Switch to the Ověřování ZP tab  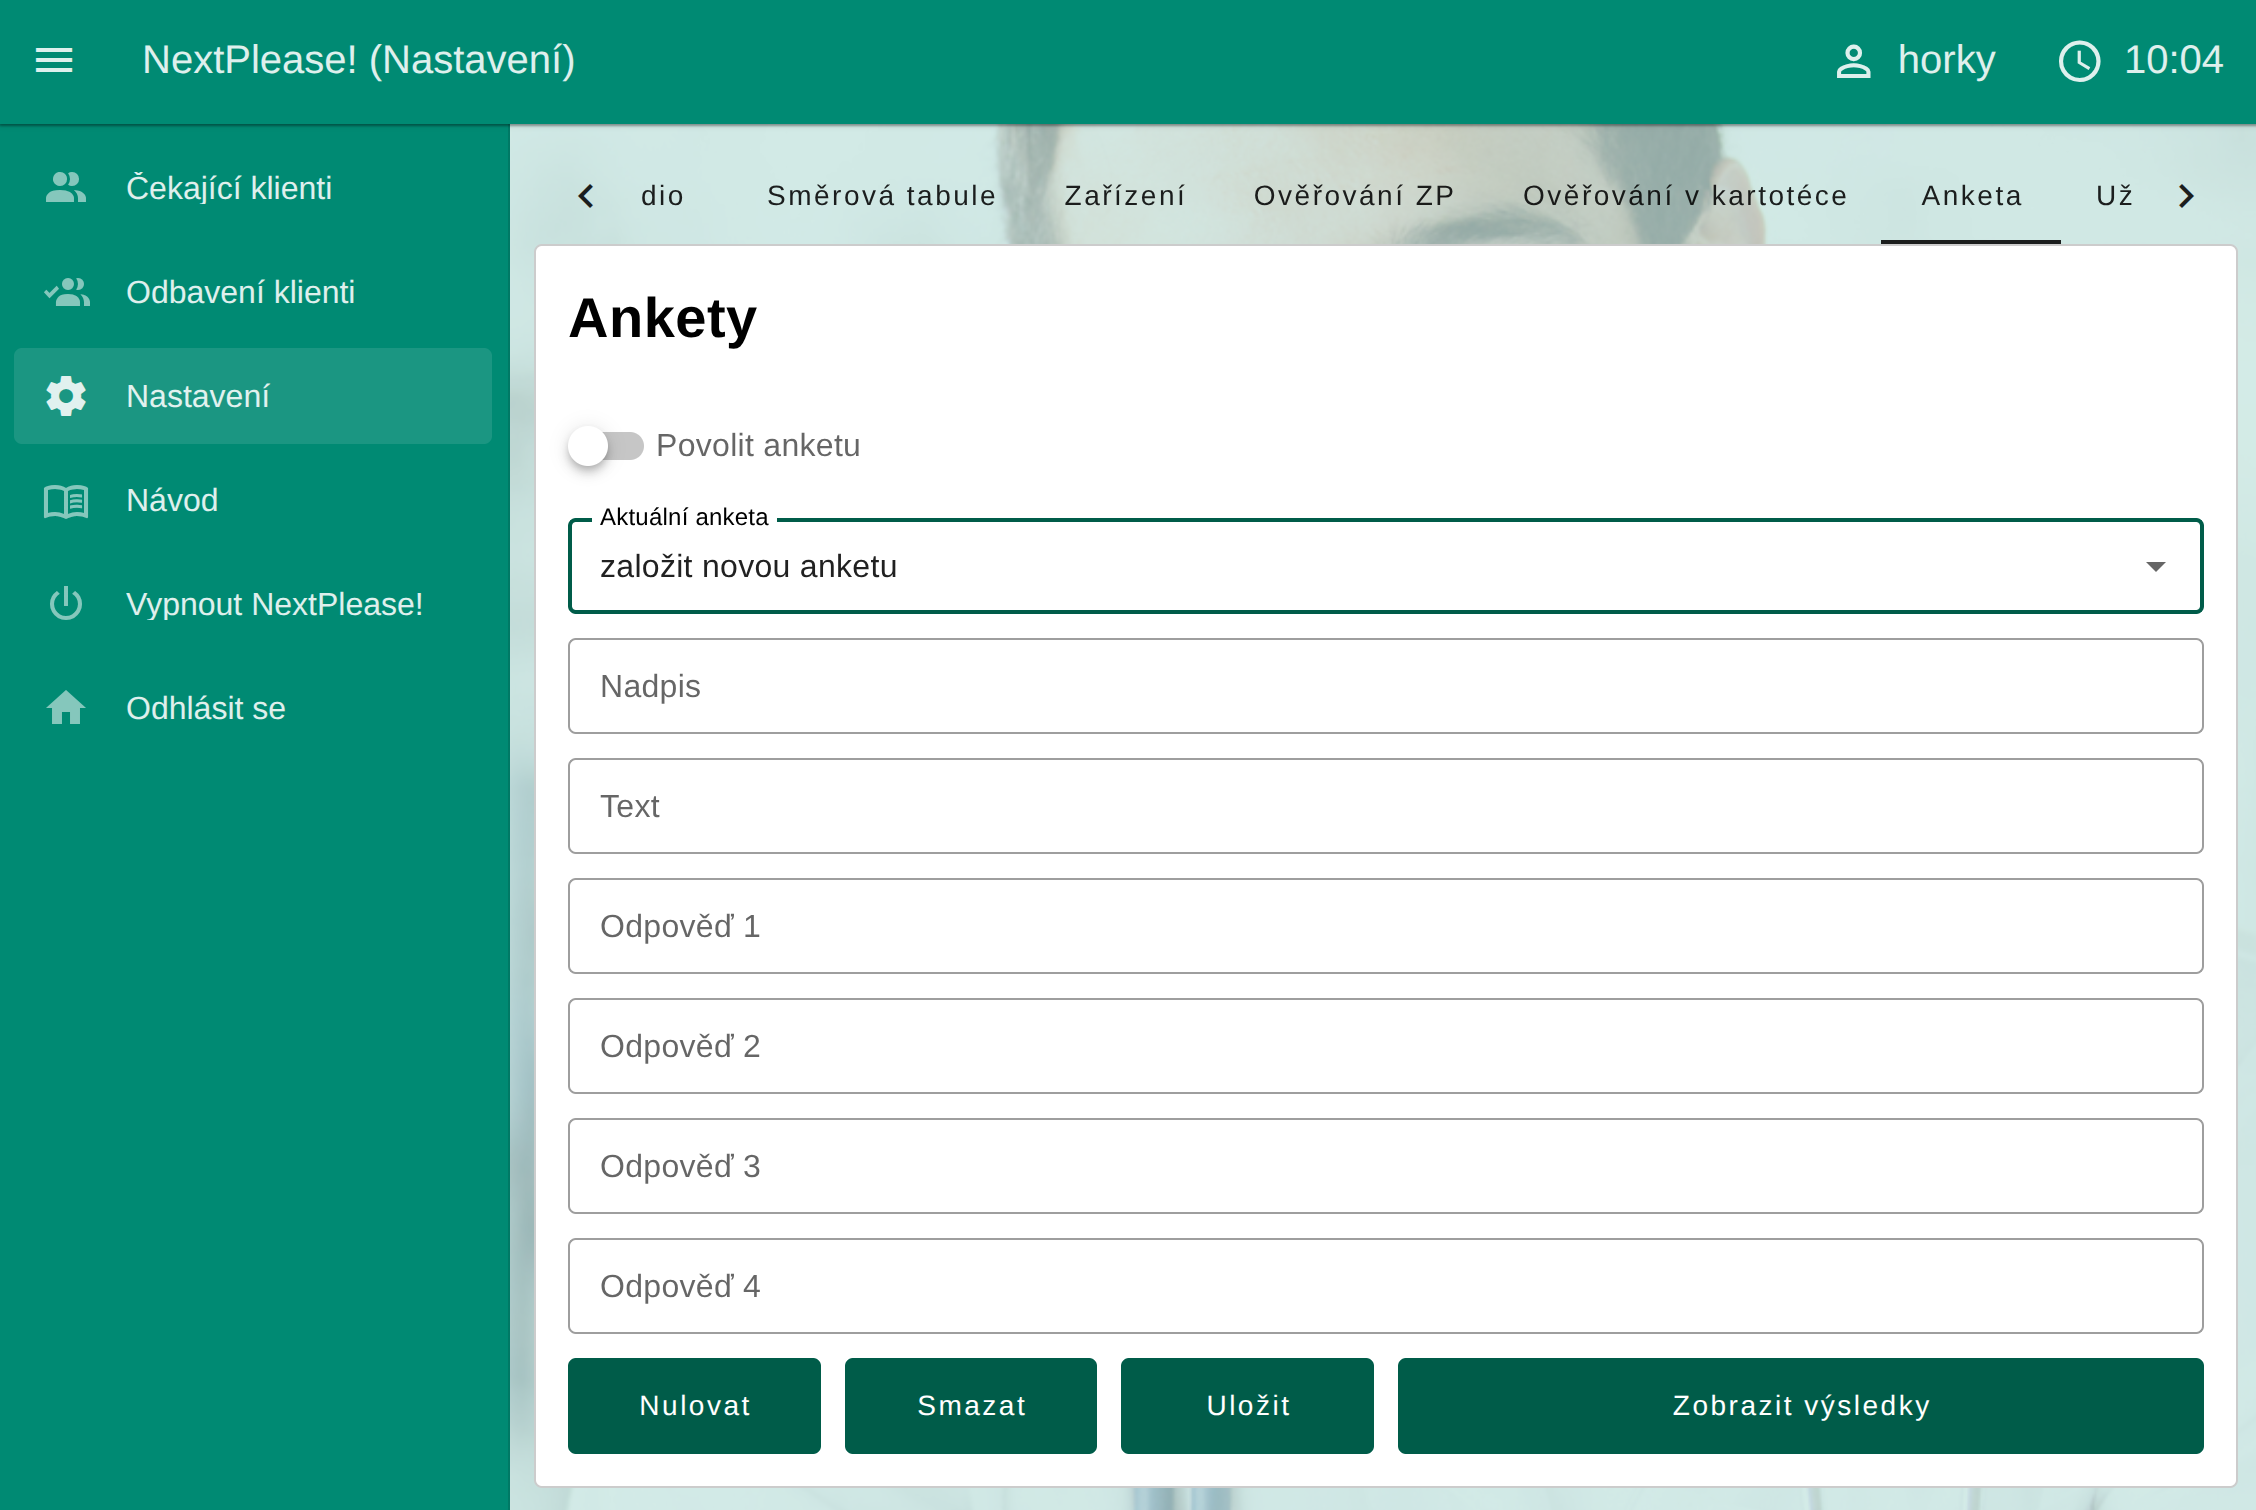coord(1354,195)
